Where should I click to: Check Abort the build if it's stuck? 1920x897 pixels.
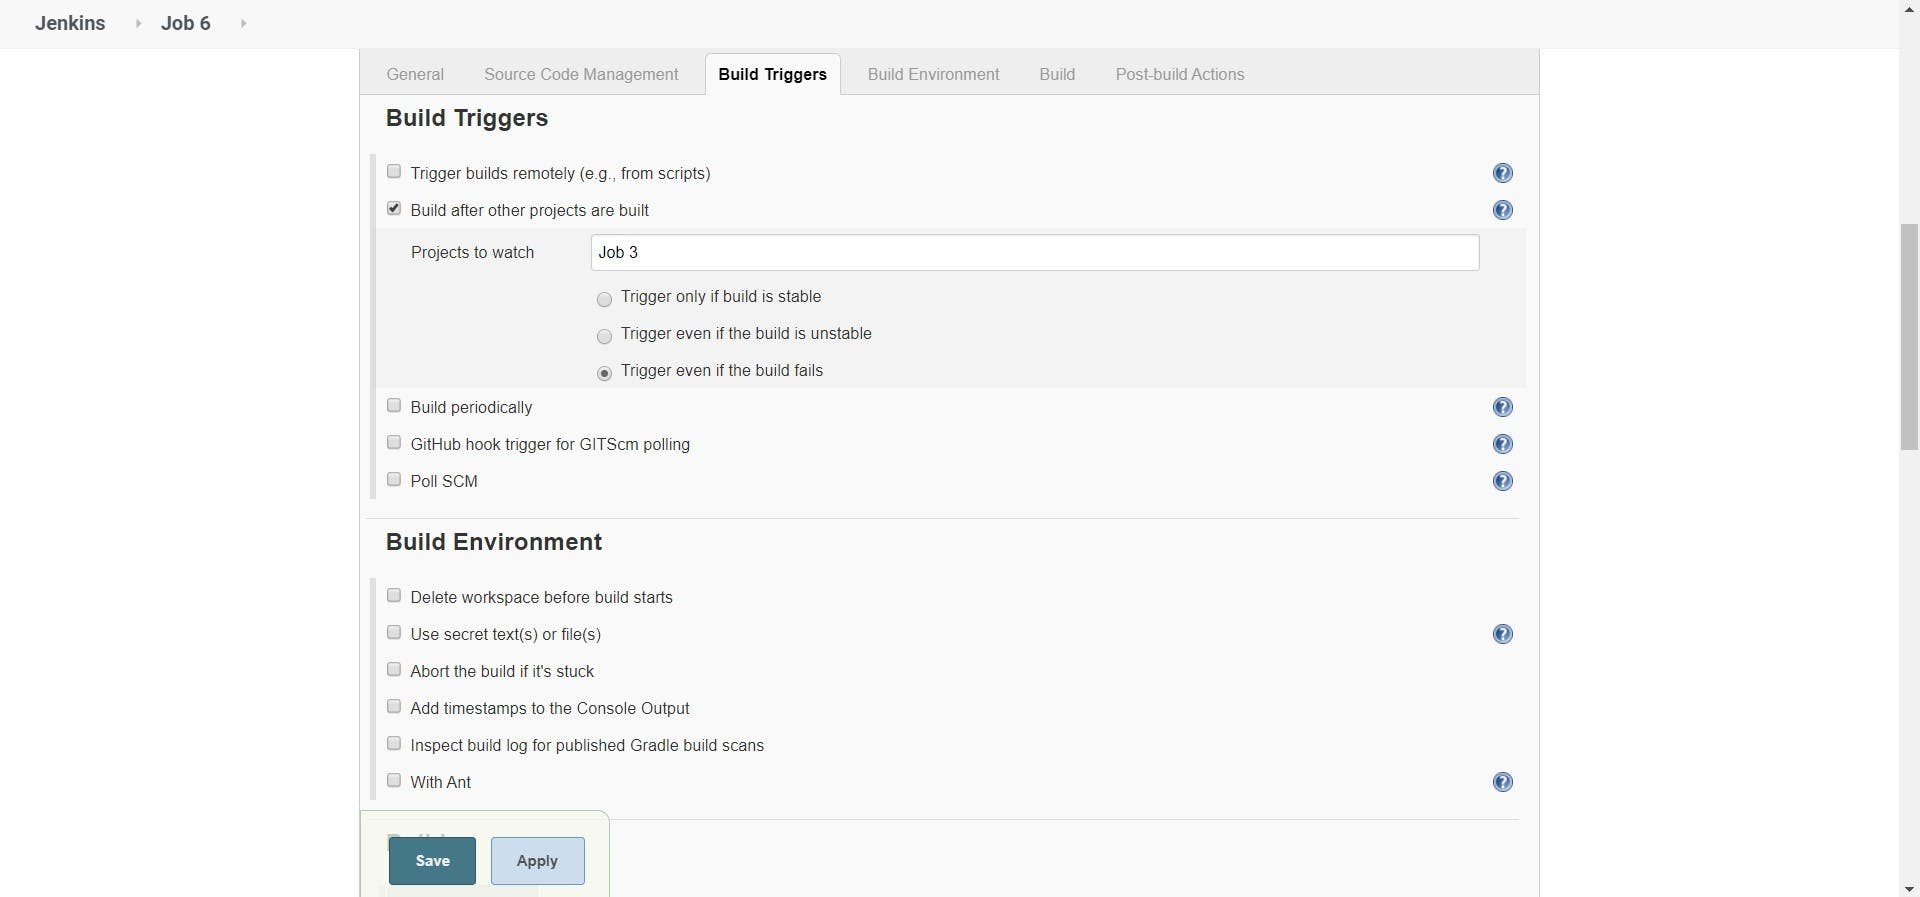pos(394,670)
